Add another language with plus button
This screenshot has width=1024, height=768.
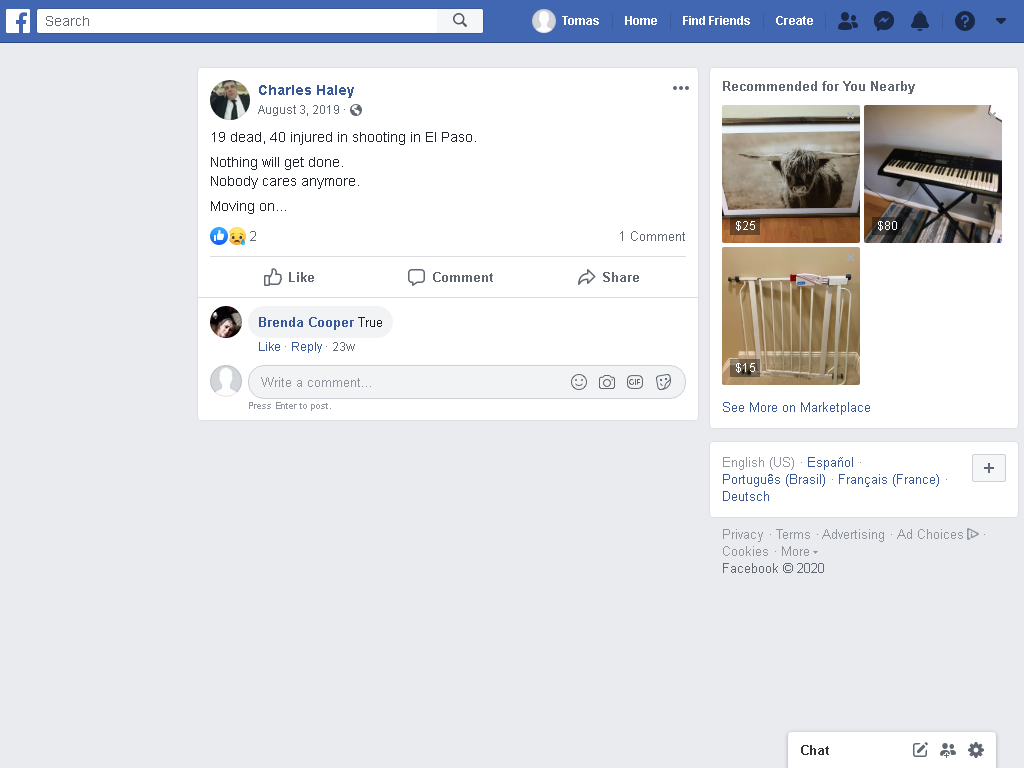coord(989,468)
